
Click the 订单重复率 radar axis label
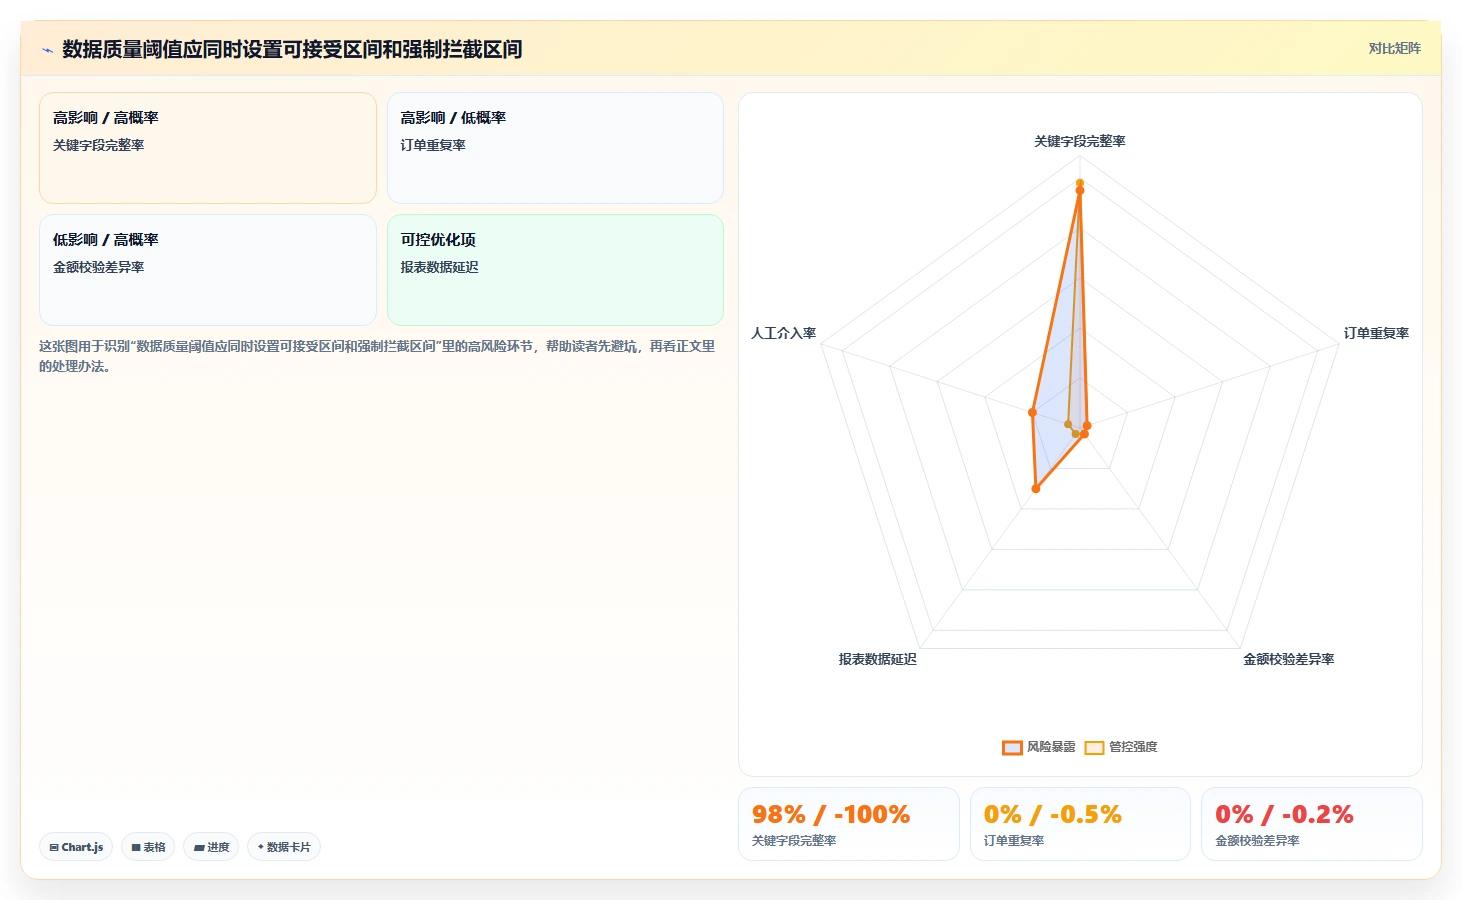coord(1376,333)
